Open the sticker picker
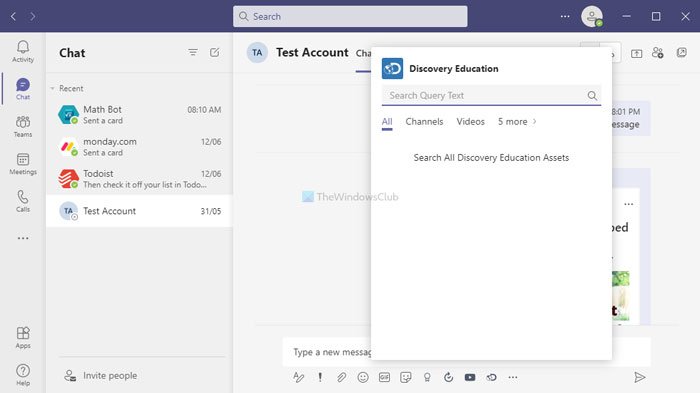The height and width of the screenshot is (393, 700). click(x=406, y=377)
